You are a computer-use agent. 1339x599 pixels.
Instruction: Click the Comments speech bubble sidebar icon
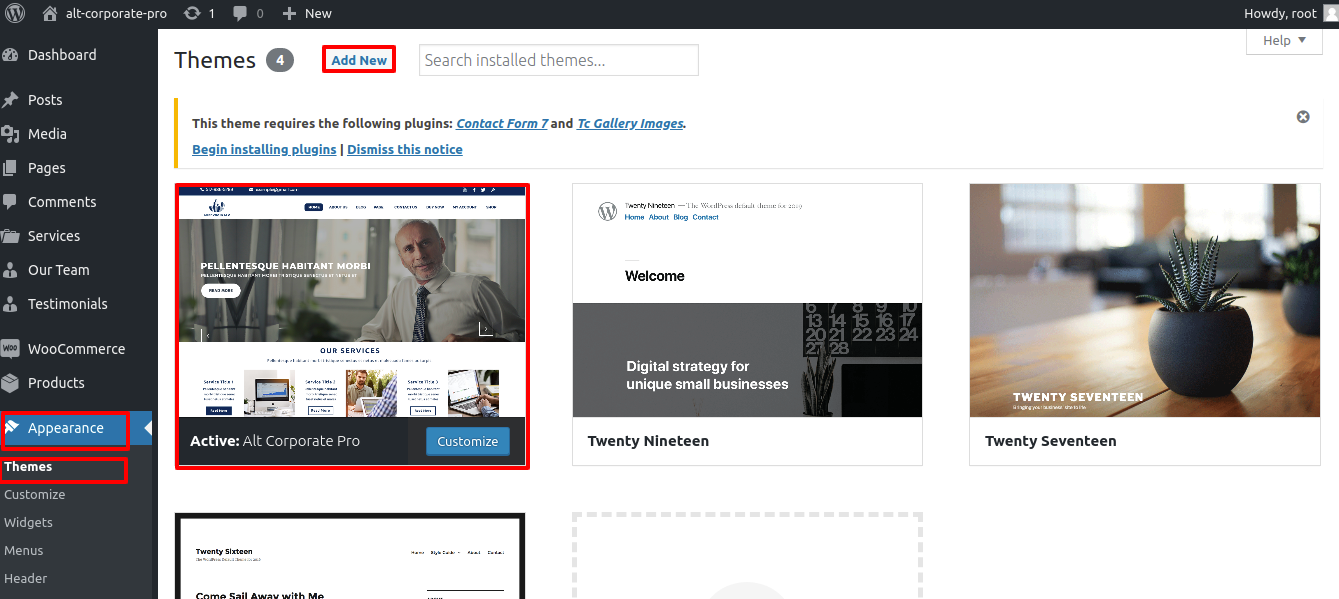click(x=11, y=202)
